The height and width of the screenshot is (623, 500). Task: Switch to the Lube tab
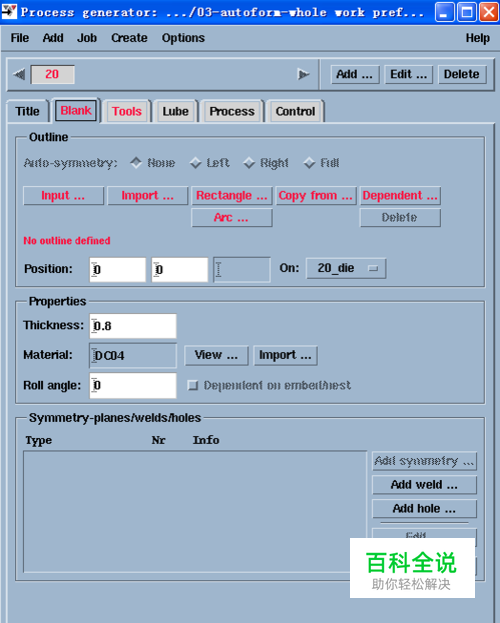click(x=175, y=111)
